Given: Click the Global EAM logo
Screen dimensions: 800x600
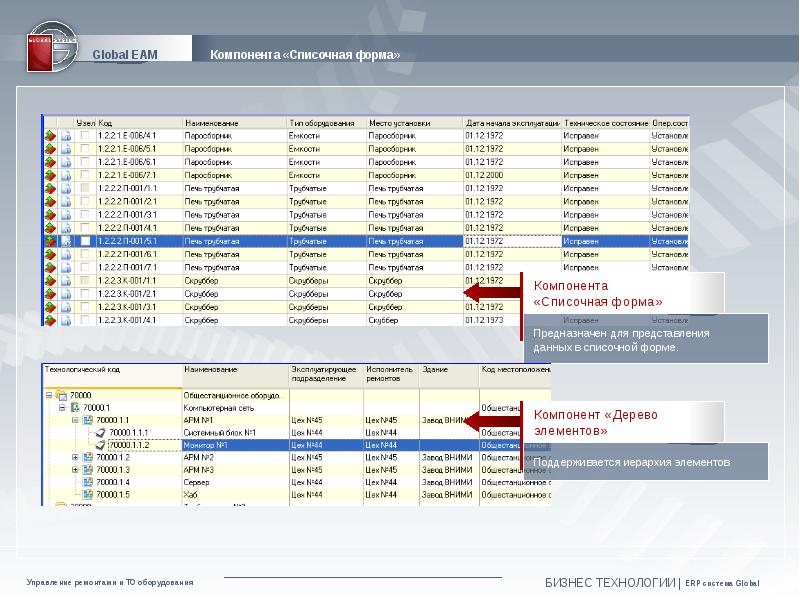Looking at the screenshot, I should [x=50, y=49].
